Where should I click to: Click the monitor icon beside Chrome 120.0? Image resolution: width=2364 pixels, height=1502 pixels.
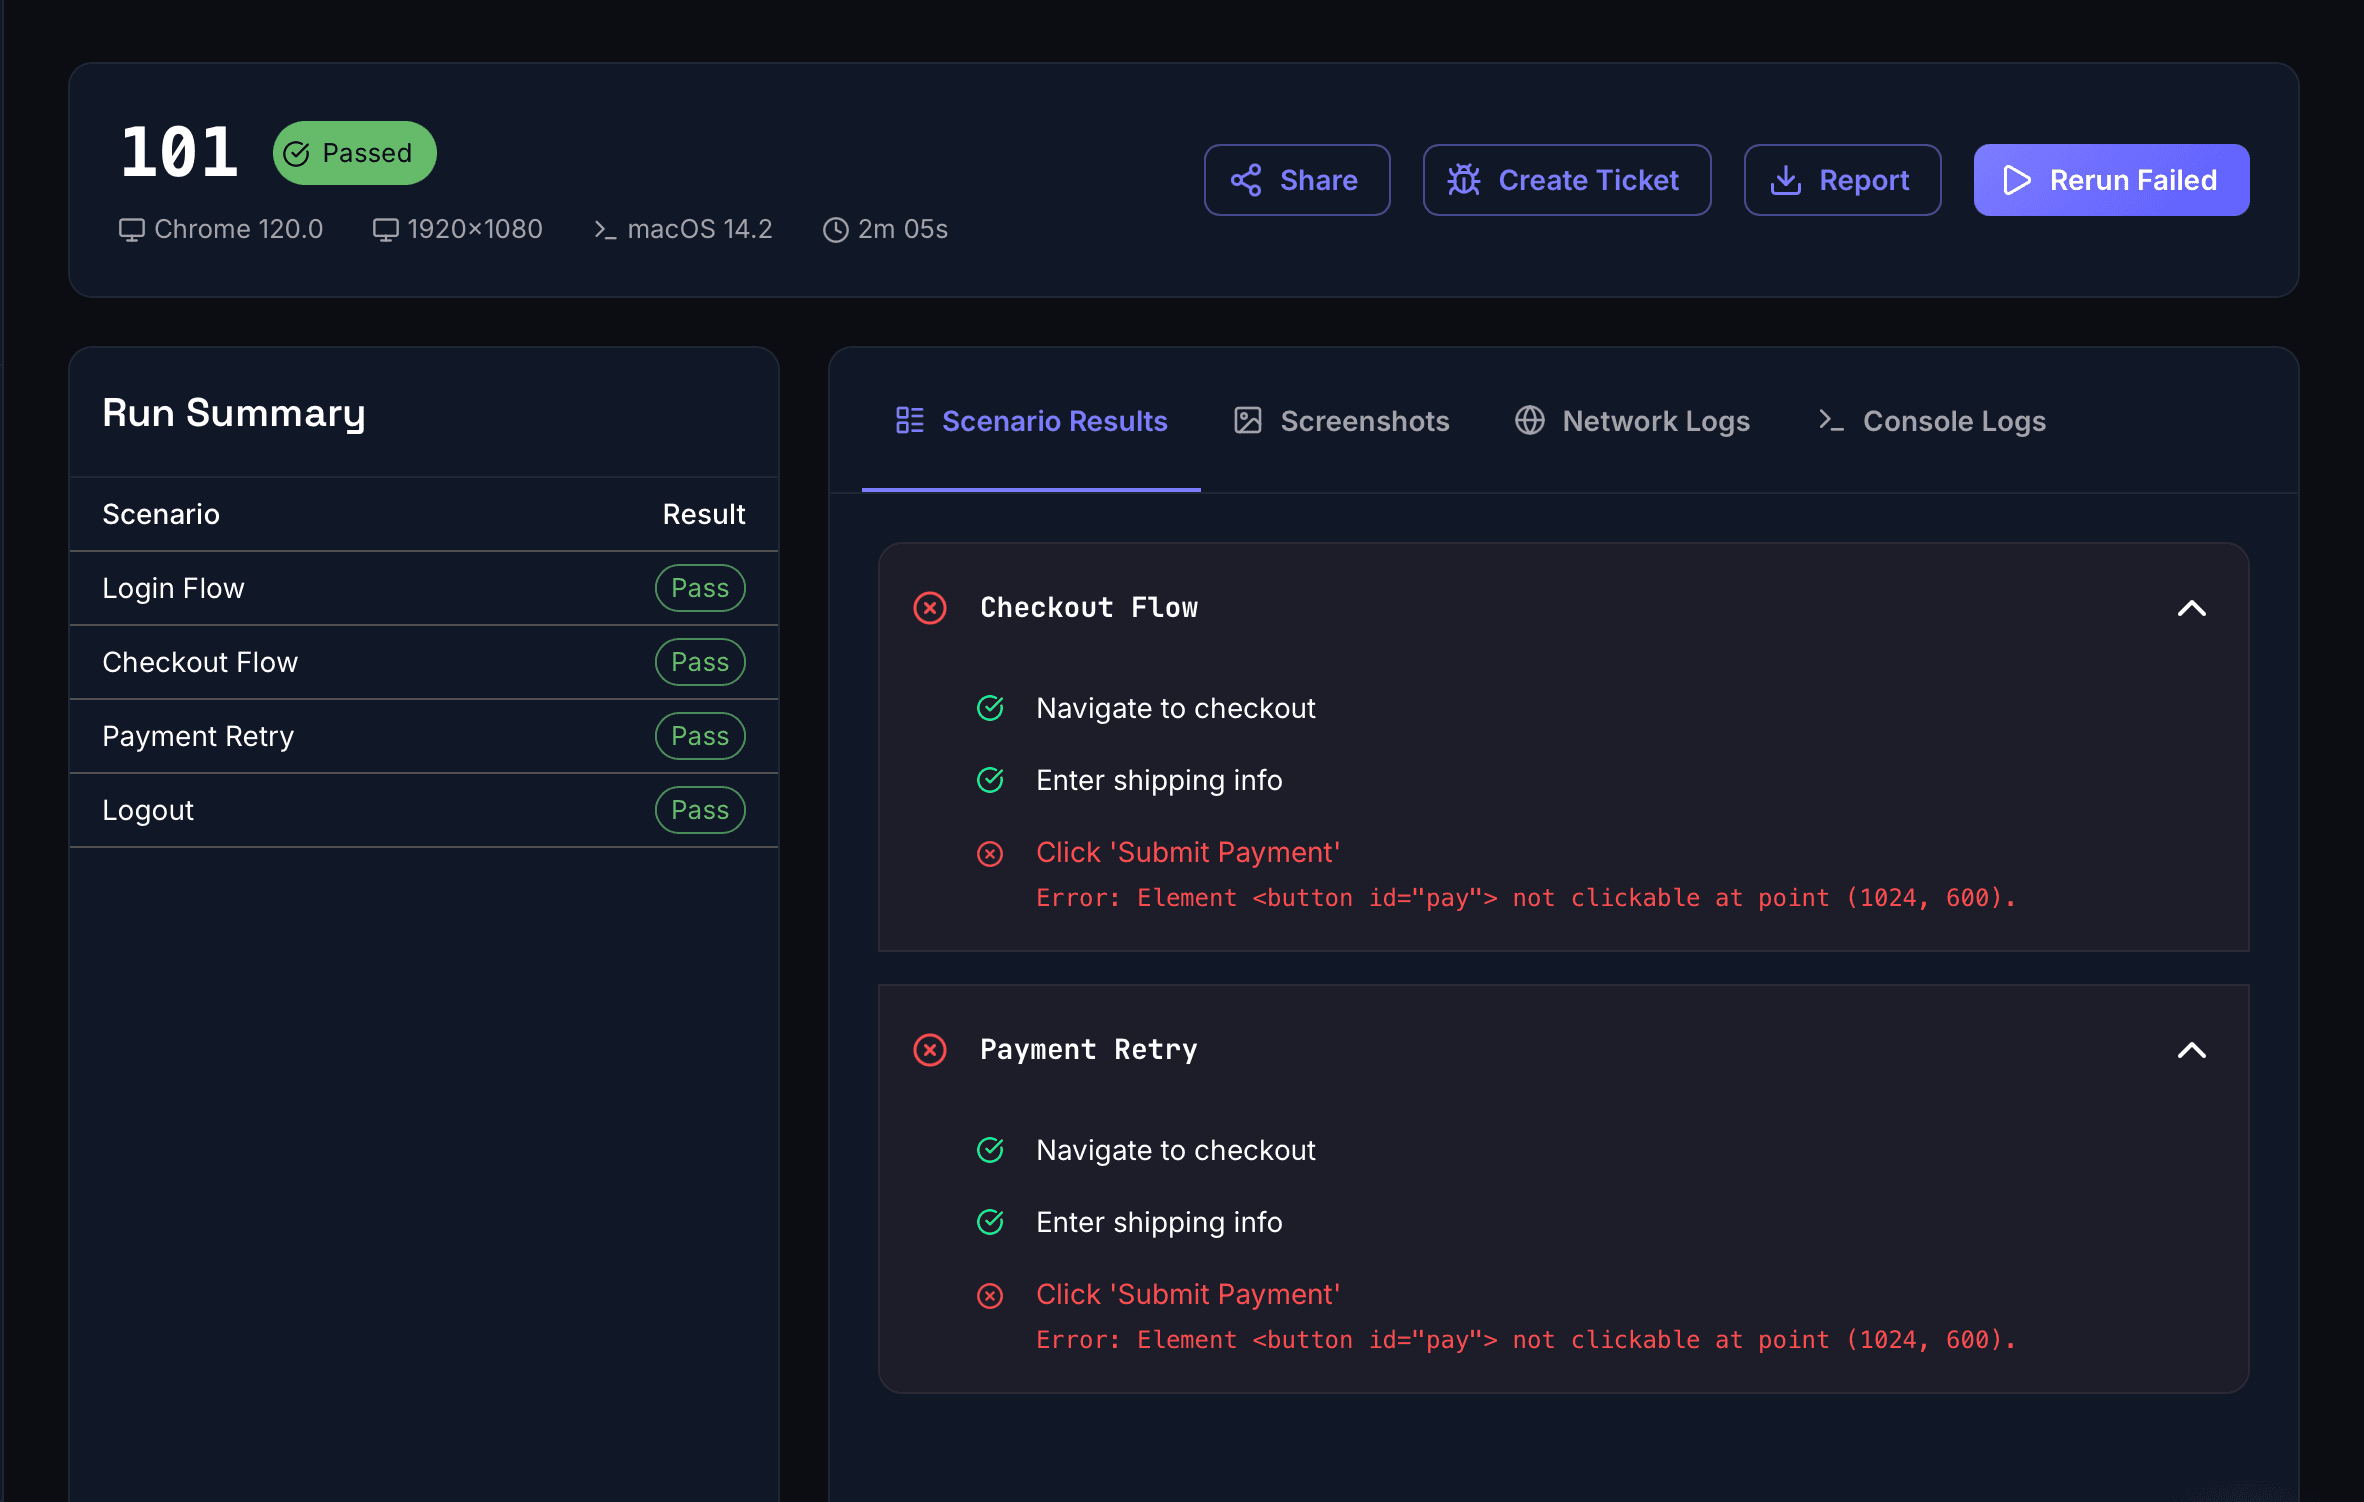click(131, 230)
